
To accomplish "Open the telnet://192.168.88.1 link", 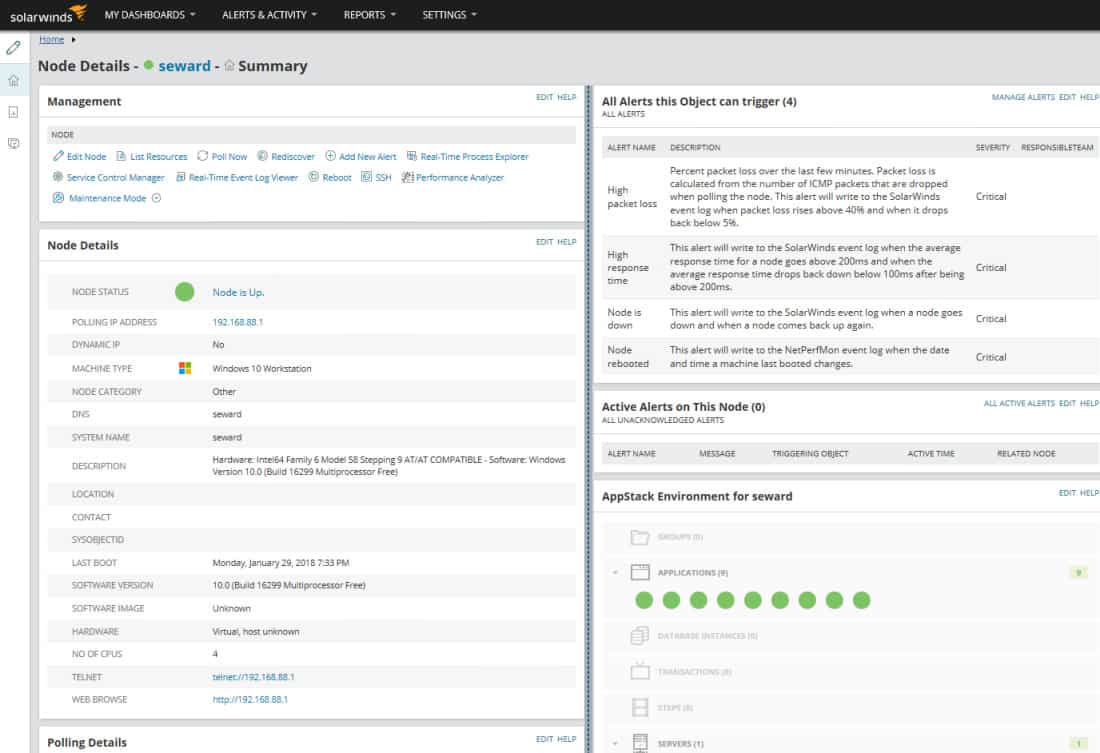I will coord(253,677).
